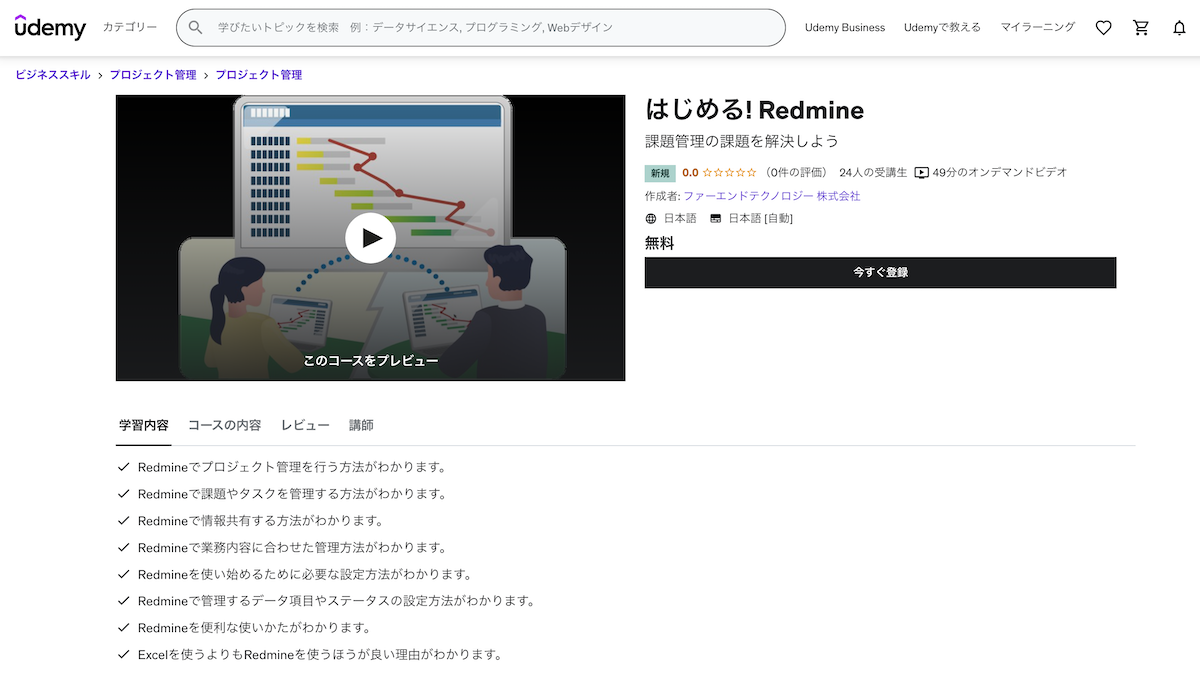Click the 今すぐ登録 button

pos(880,272)
